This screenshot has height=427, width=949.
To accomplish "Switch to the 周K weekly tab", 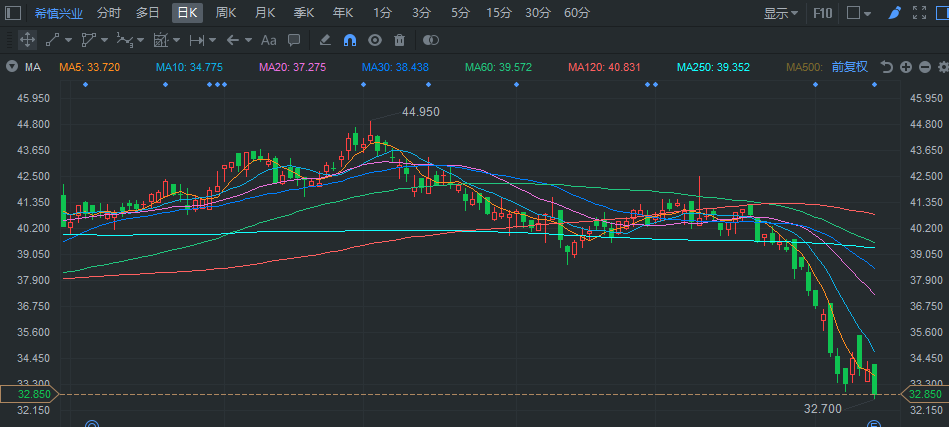I will click(x=226, y=13).
